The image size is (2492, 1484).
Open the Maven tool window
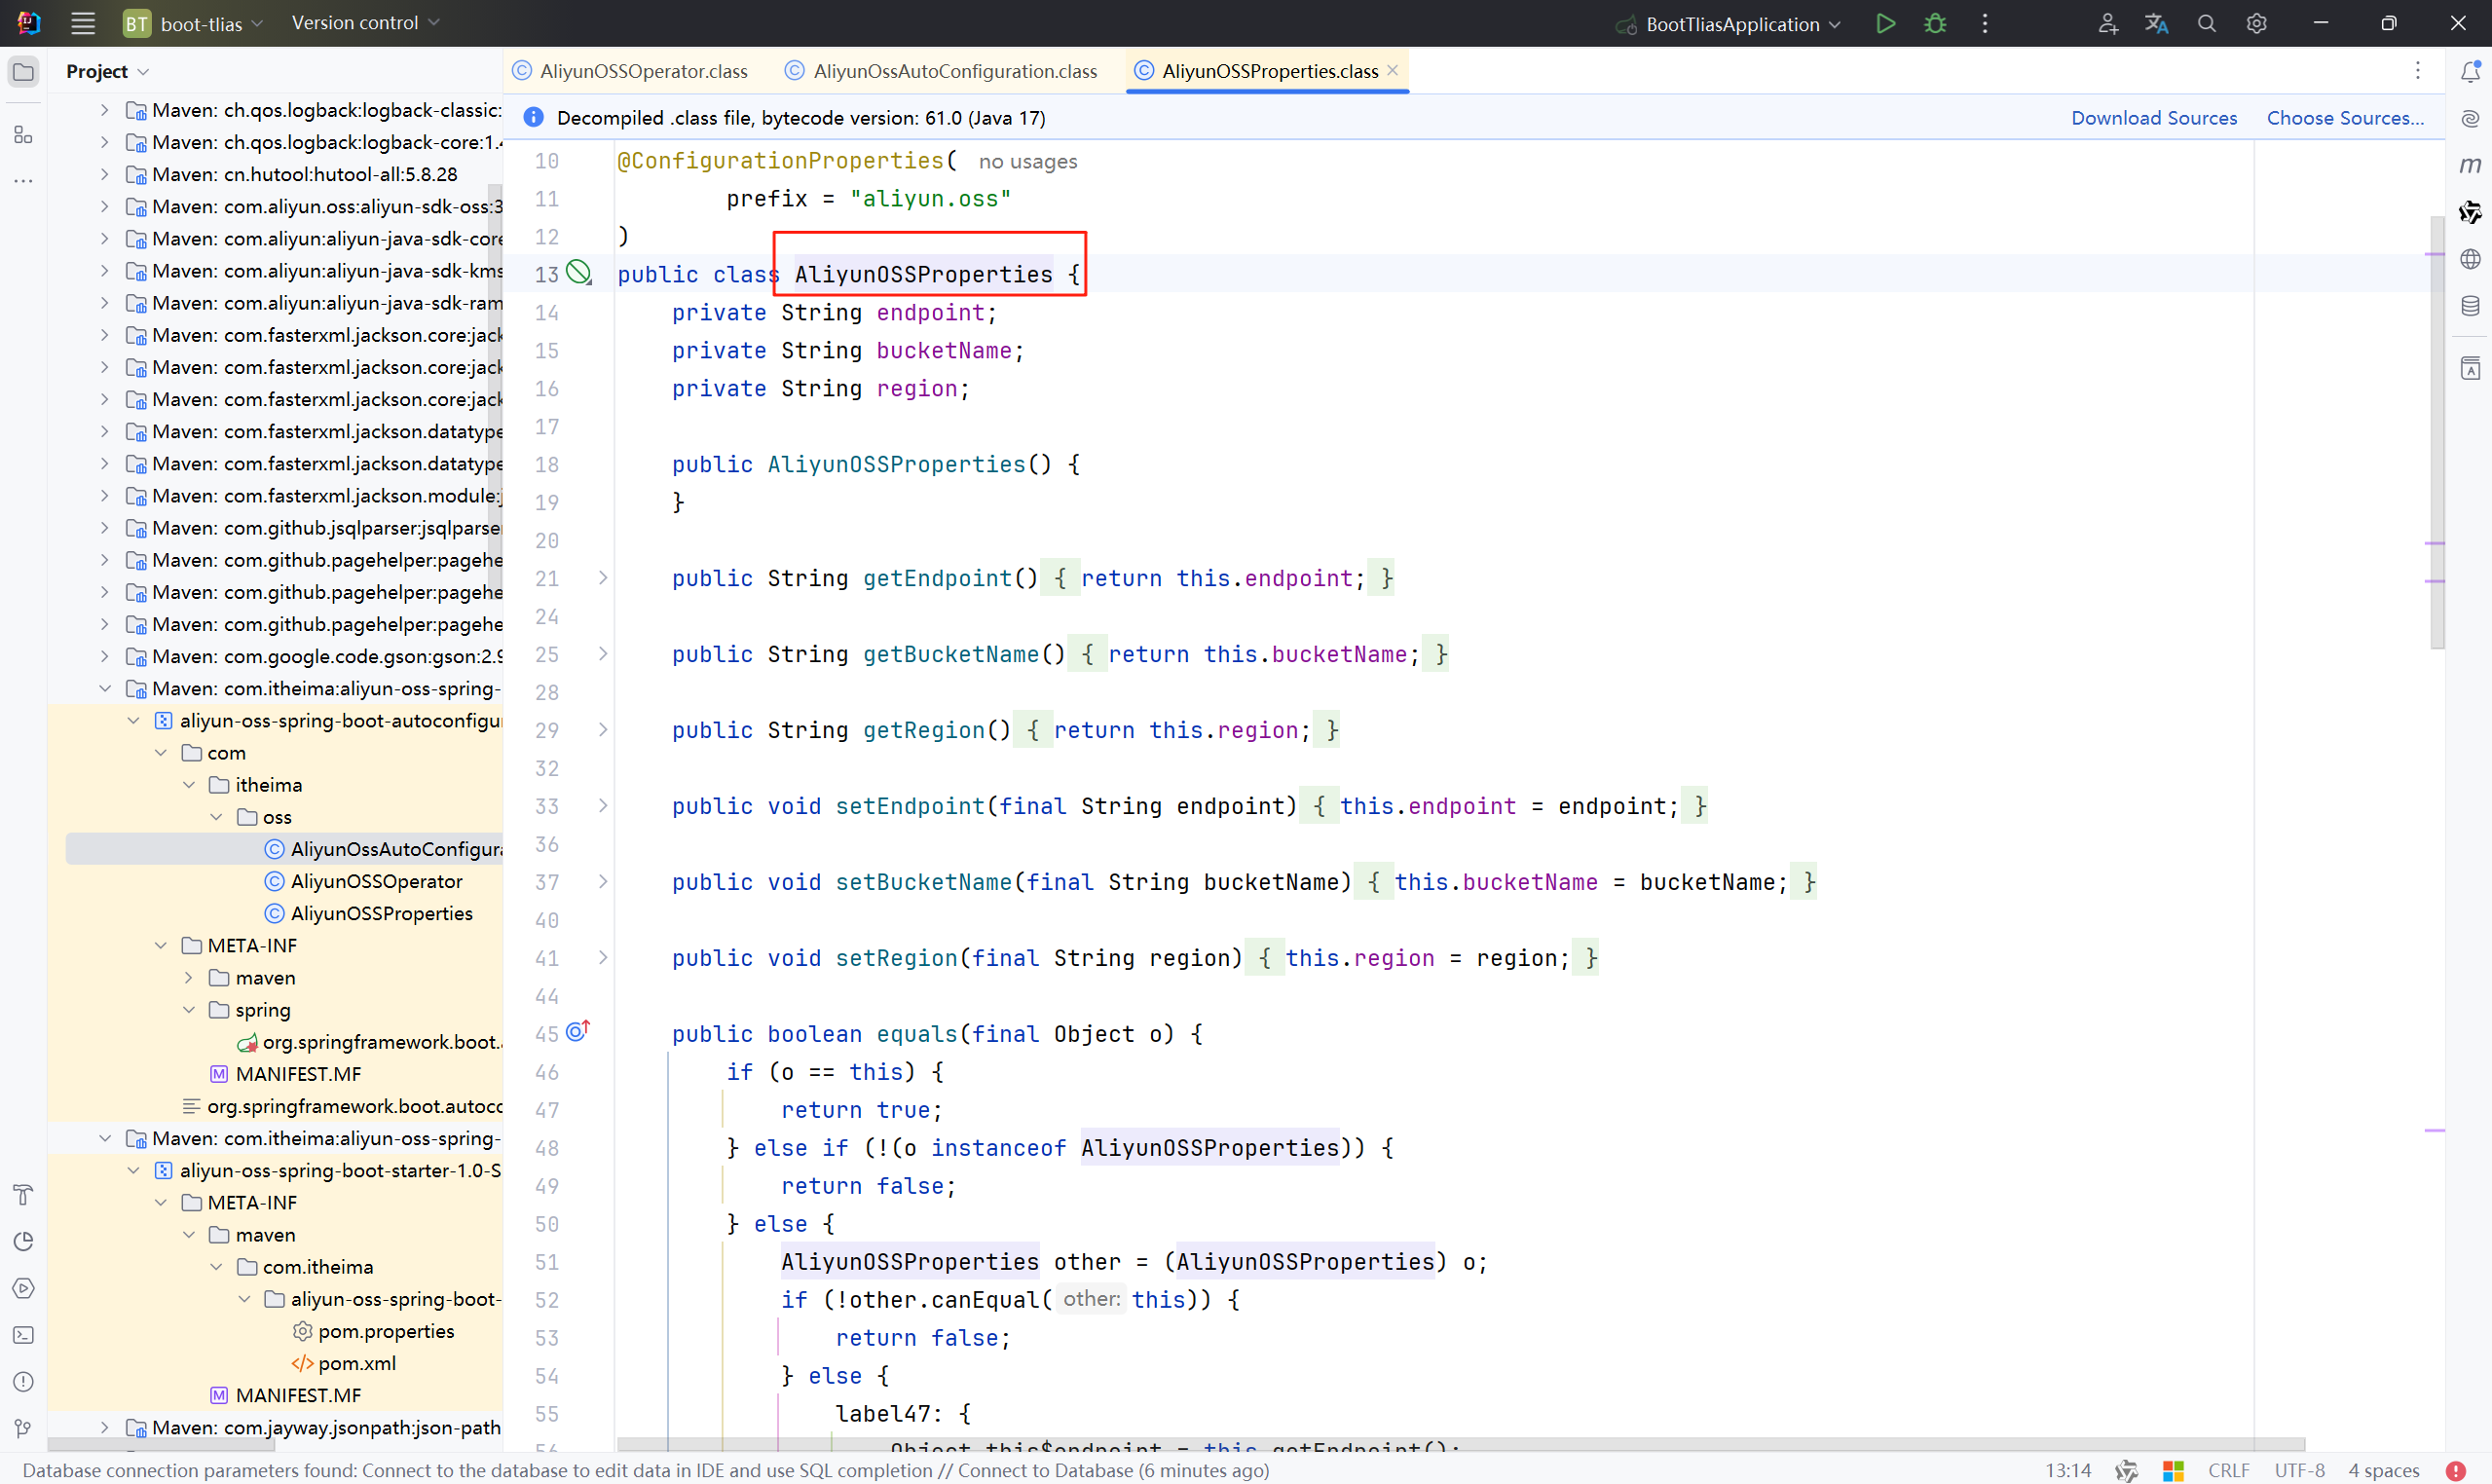tap(2469, 165)
